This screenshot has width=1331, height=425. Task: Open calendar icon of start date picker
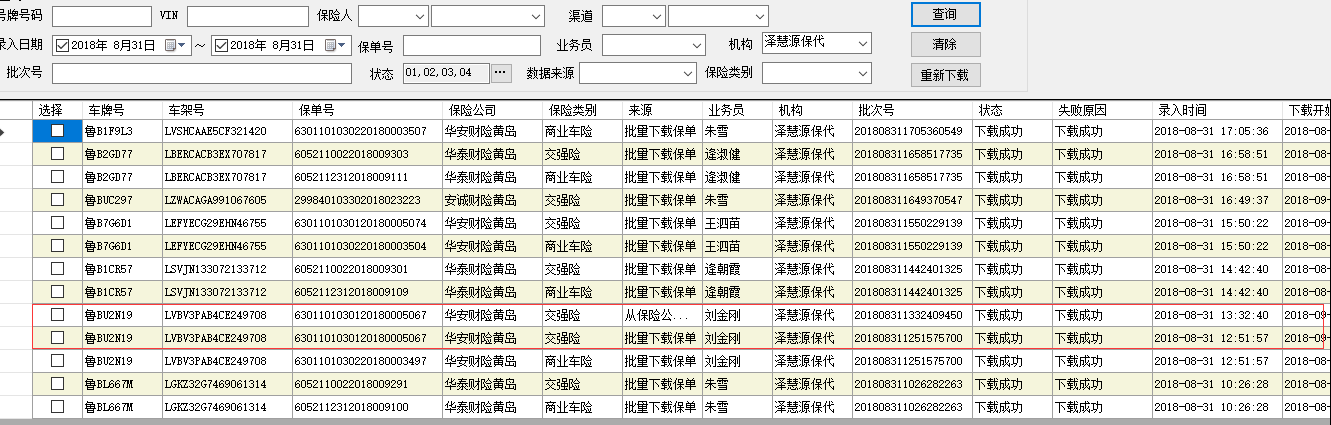pos(170,45)
